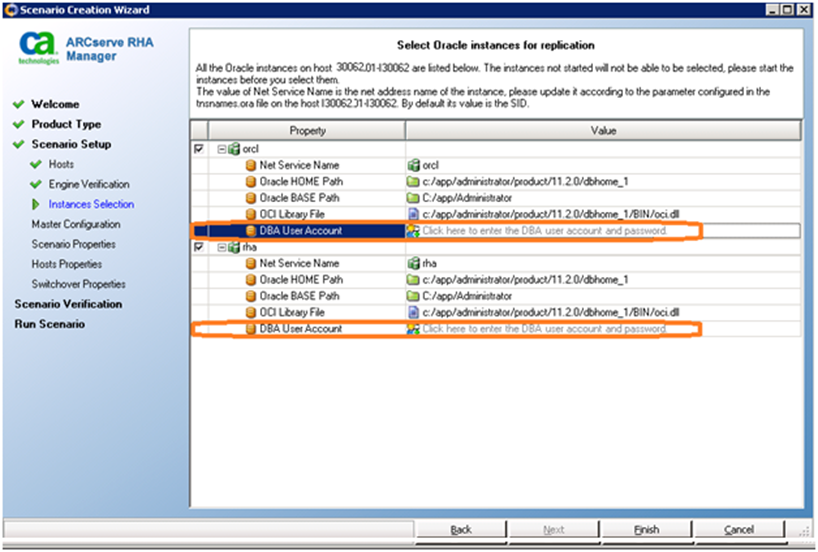Select the orcl OCI Library File row
The image size is (818, 552).
tap(496, 214)
